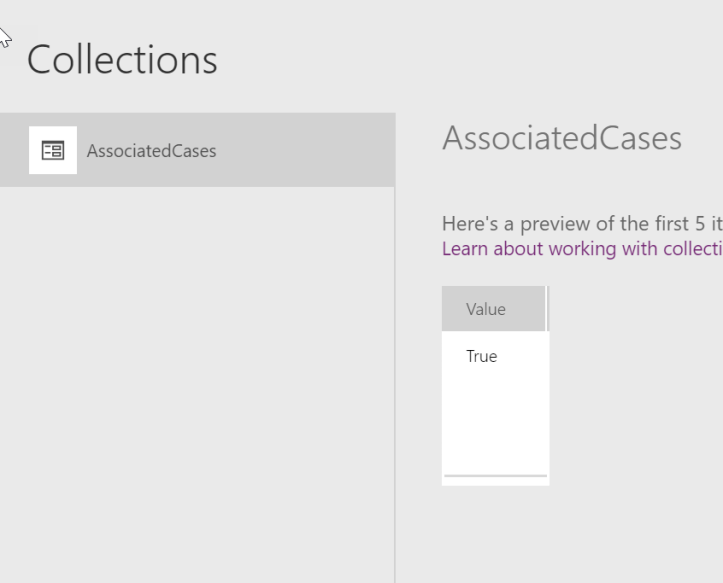The image size is (723, 583).
Task: Click the horizontal scrollbar under the preview table
Action: tap(494, 477)
